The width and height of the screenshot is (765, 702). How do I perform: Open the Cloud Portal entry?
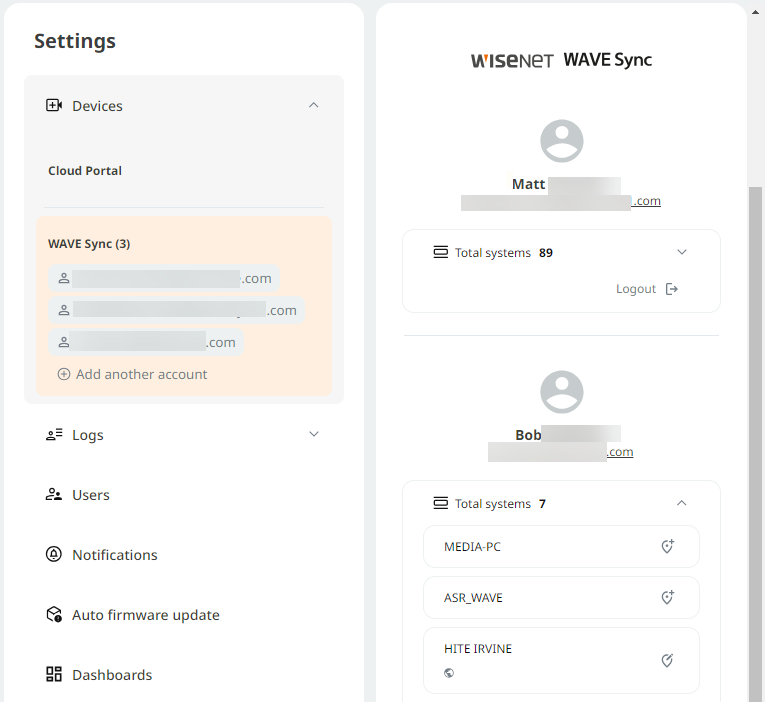pyautogui.click(x=85, y=171)
